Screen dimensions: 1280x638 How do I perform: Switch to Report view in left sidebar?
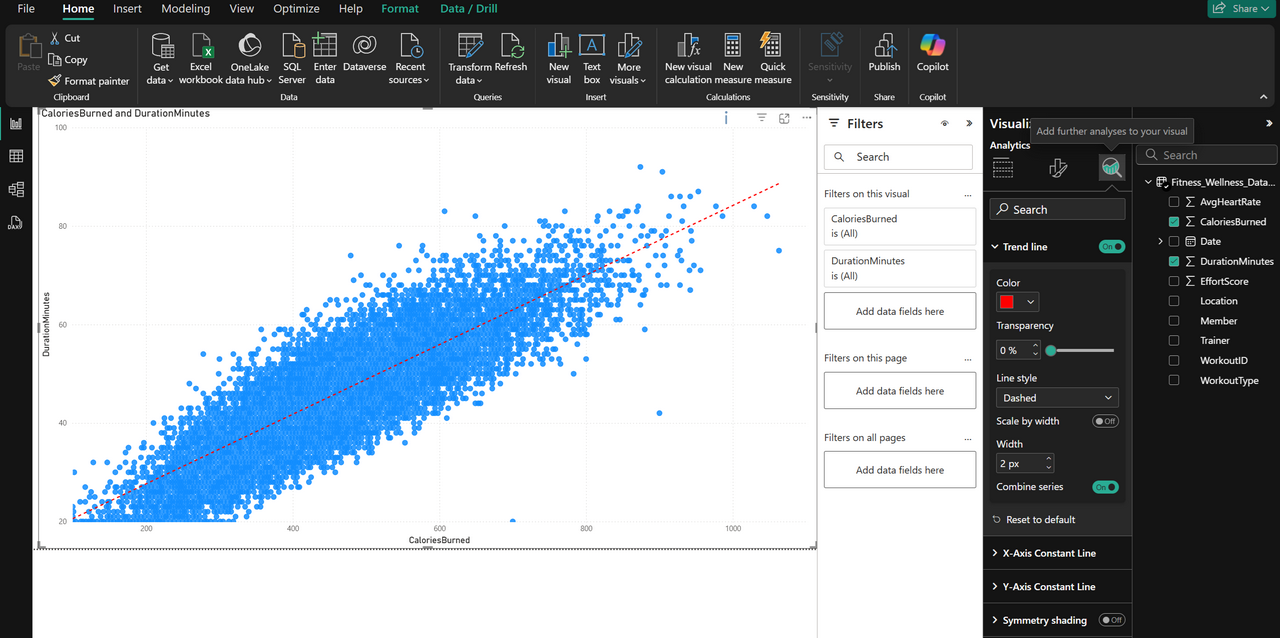[16, 124]
